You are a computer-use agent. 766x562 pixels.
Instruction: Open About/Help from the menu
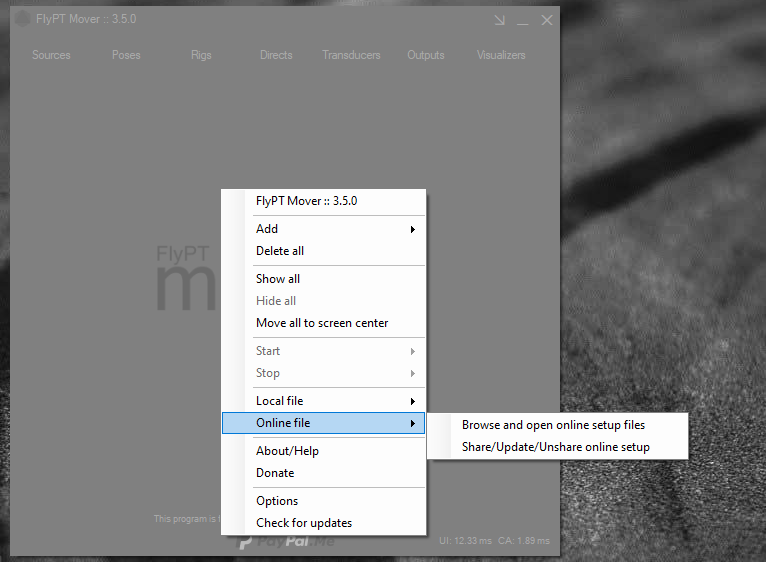click(x=287, y=451)
